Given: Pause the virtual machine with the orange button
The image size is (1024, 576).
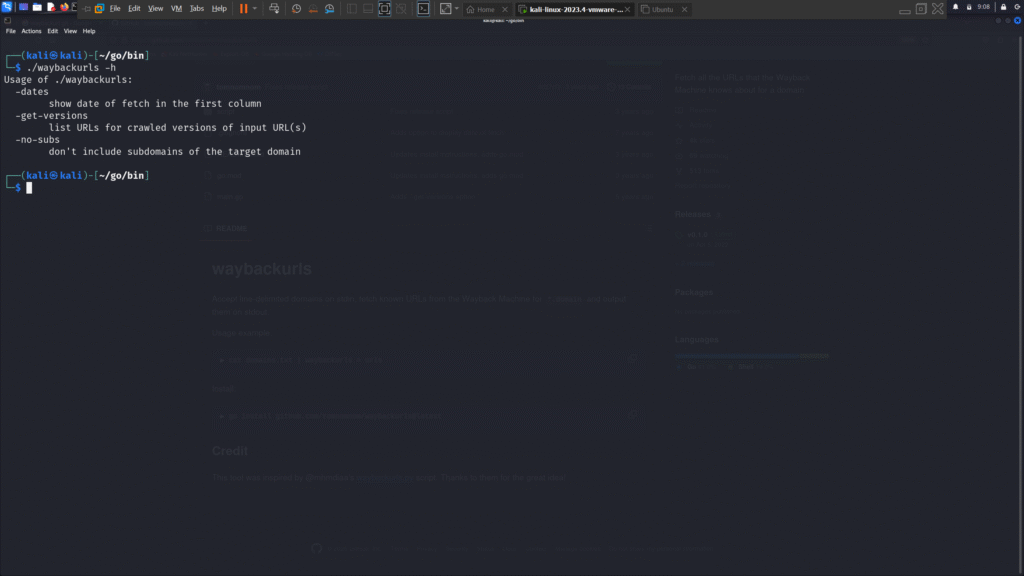Looking at the screenshot, I should (244, 8).
